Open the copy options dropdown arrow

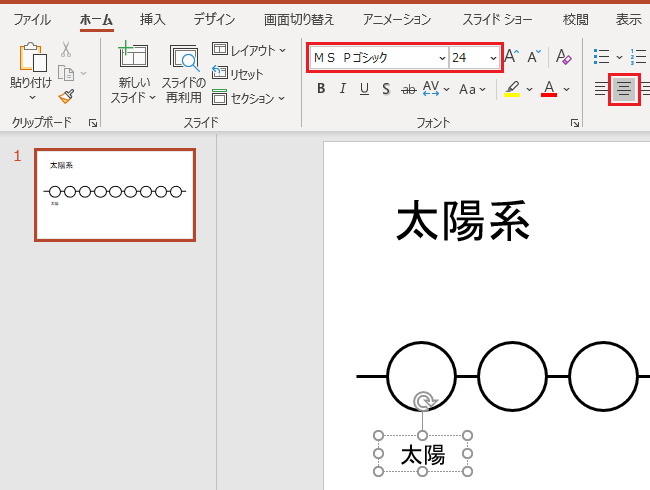tap(83, 73)
